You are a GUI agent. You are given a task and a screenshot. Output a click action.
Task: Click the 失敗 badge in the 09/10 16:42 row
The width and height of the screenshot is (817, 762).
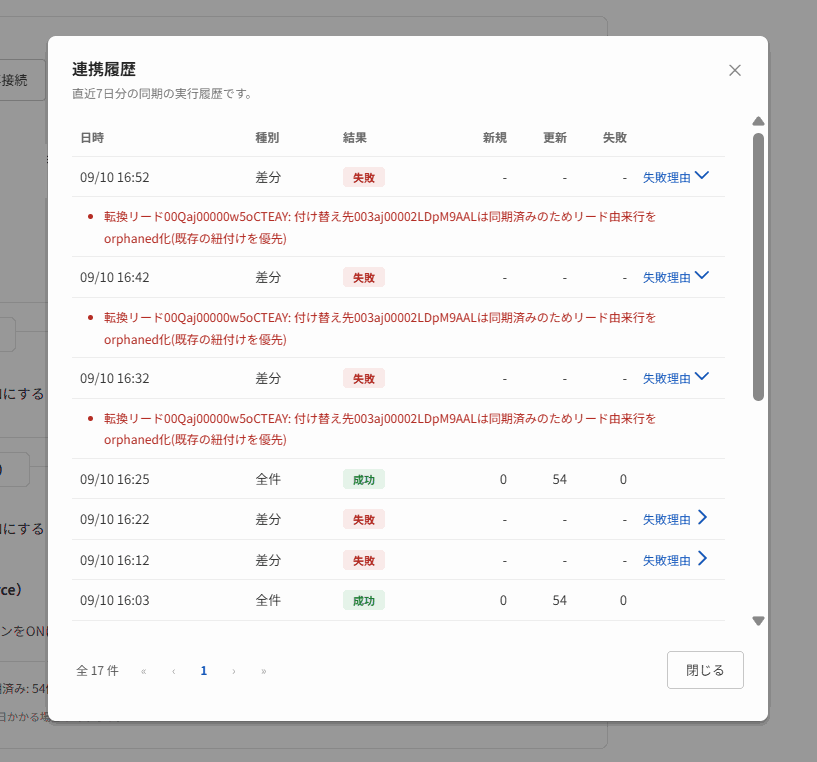click(x=364, y=277)
